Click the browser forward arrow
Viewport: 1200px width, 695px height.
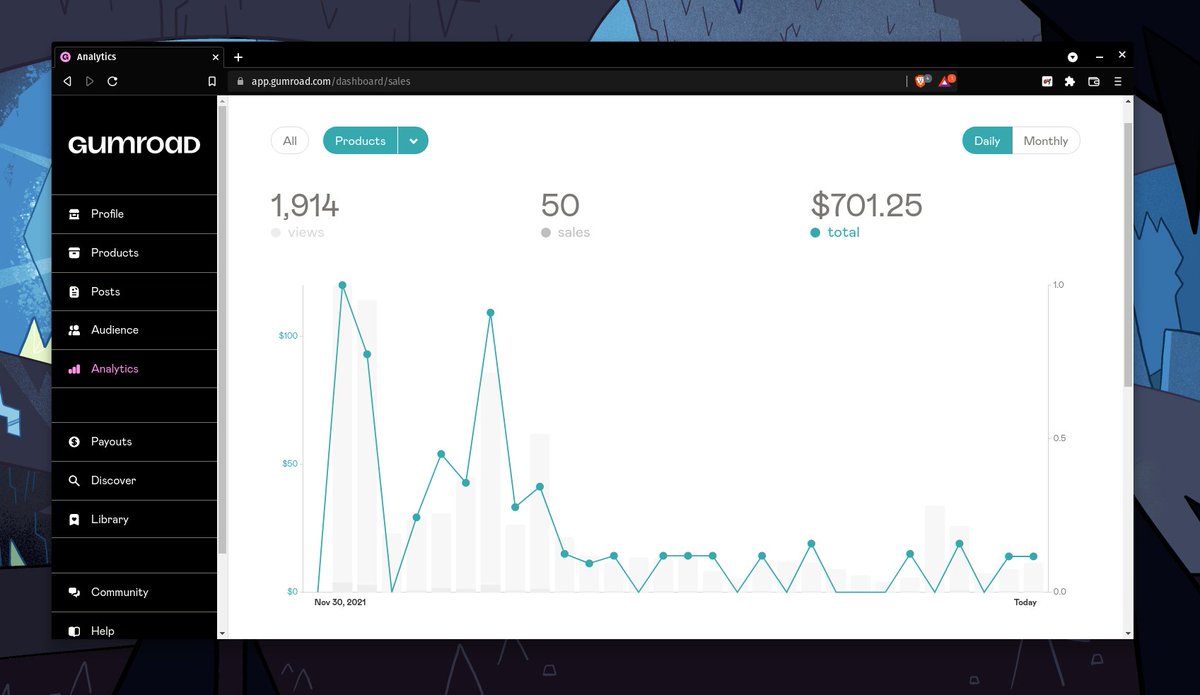click(x=89, y=81)
